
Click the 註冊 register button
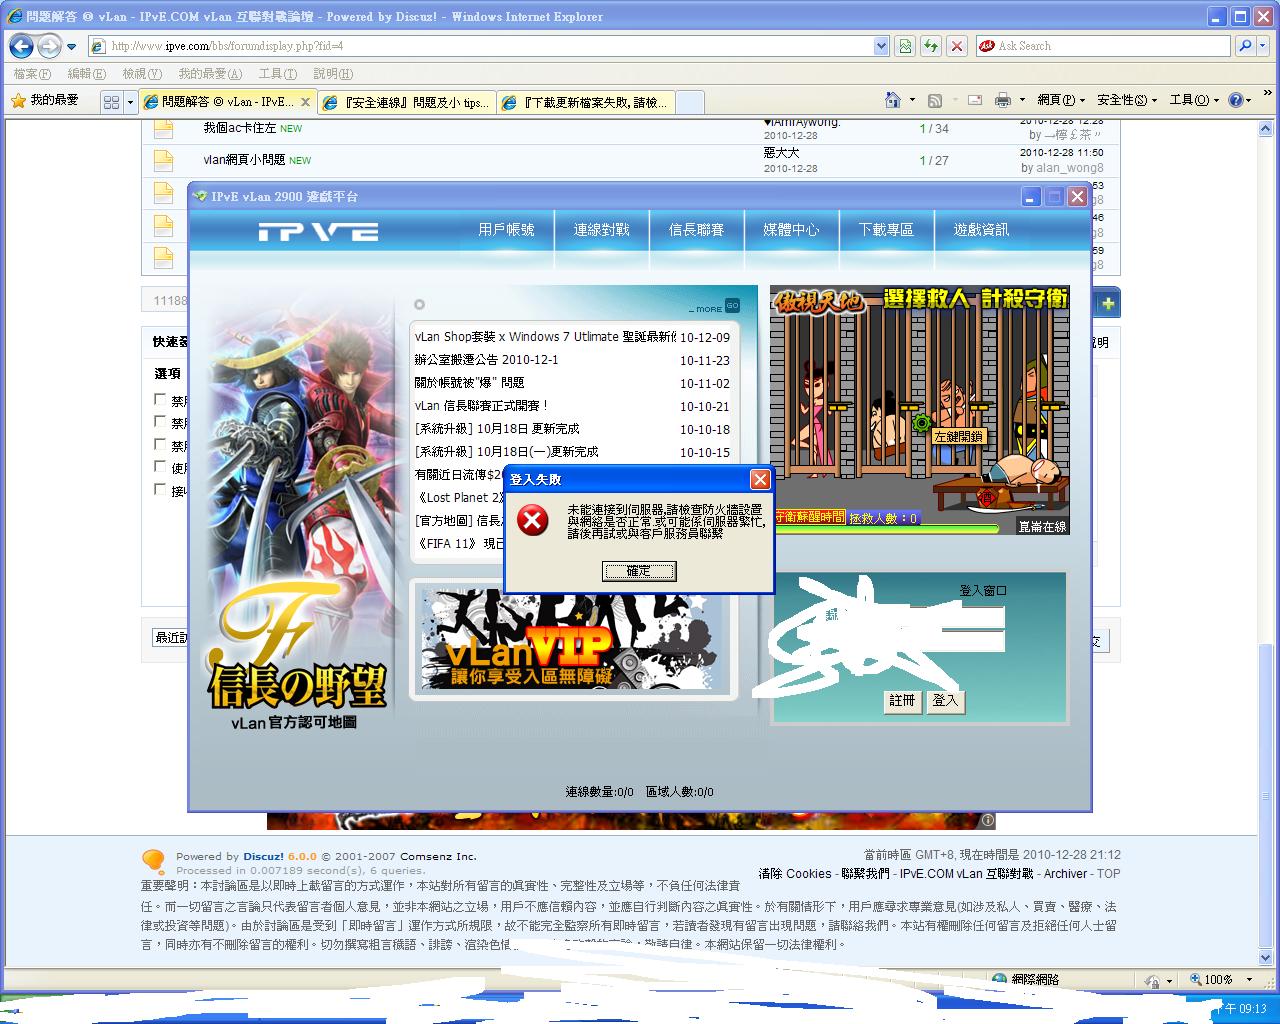point(902,701)
